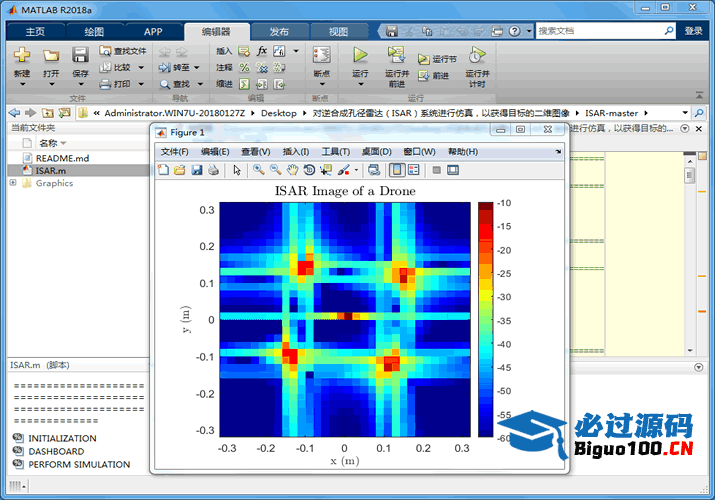Toggle Insert Legend in figure toolbar

tap(414, 170)
